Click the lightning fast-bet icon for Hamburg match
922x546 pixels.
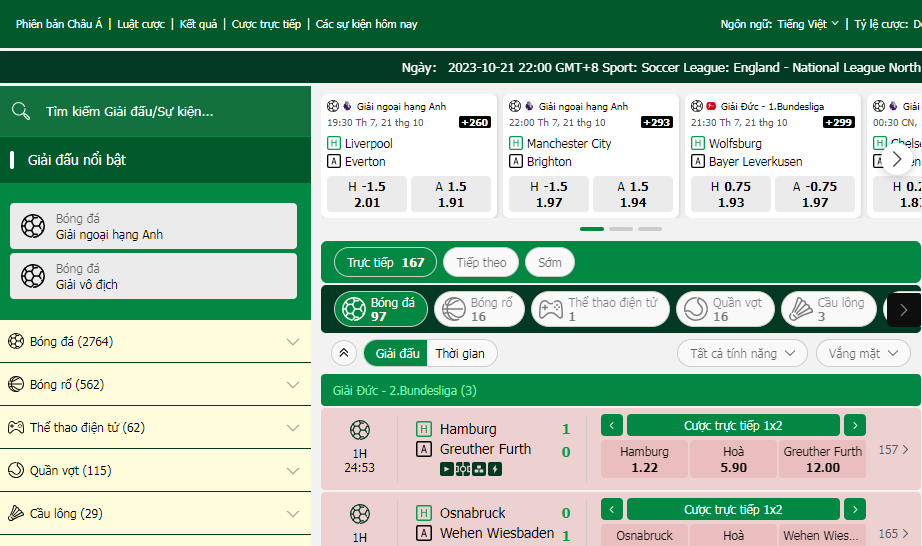click(495, 469)
